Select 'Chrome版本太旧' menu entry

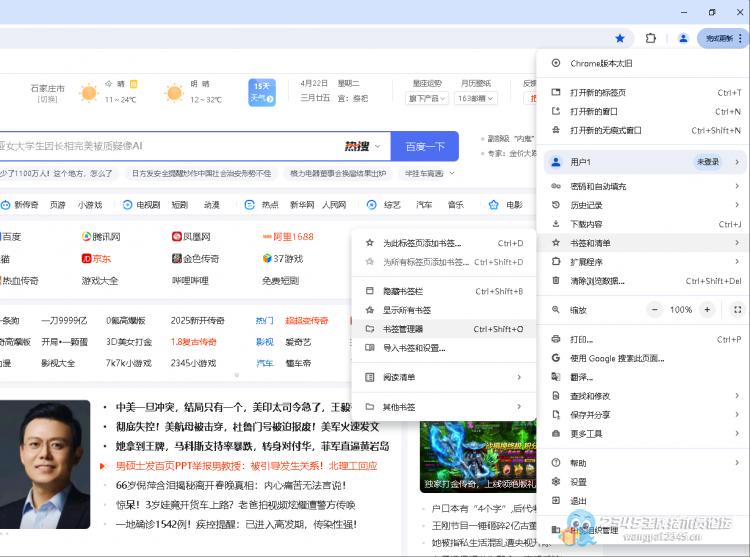click(x=642, y=63)
